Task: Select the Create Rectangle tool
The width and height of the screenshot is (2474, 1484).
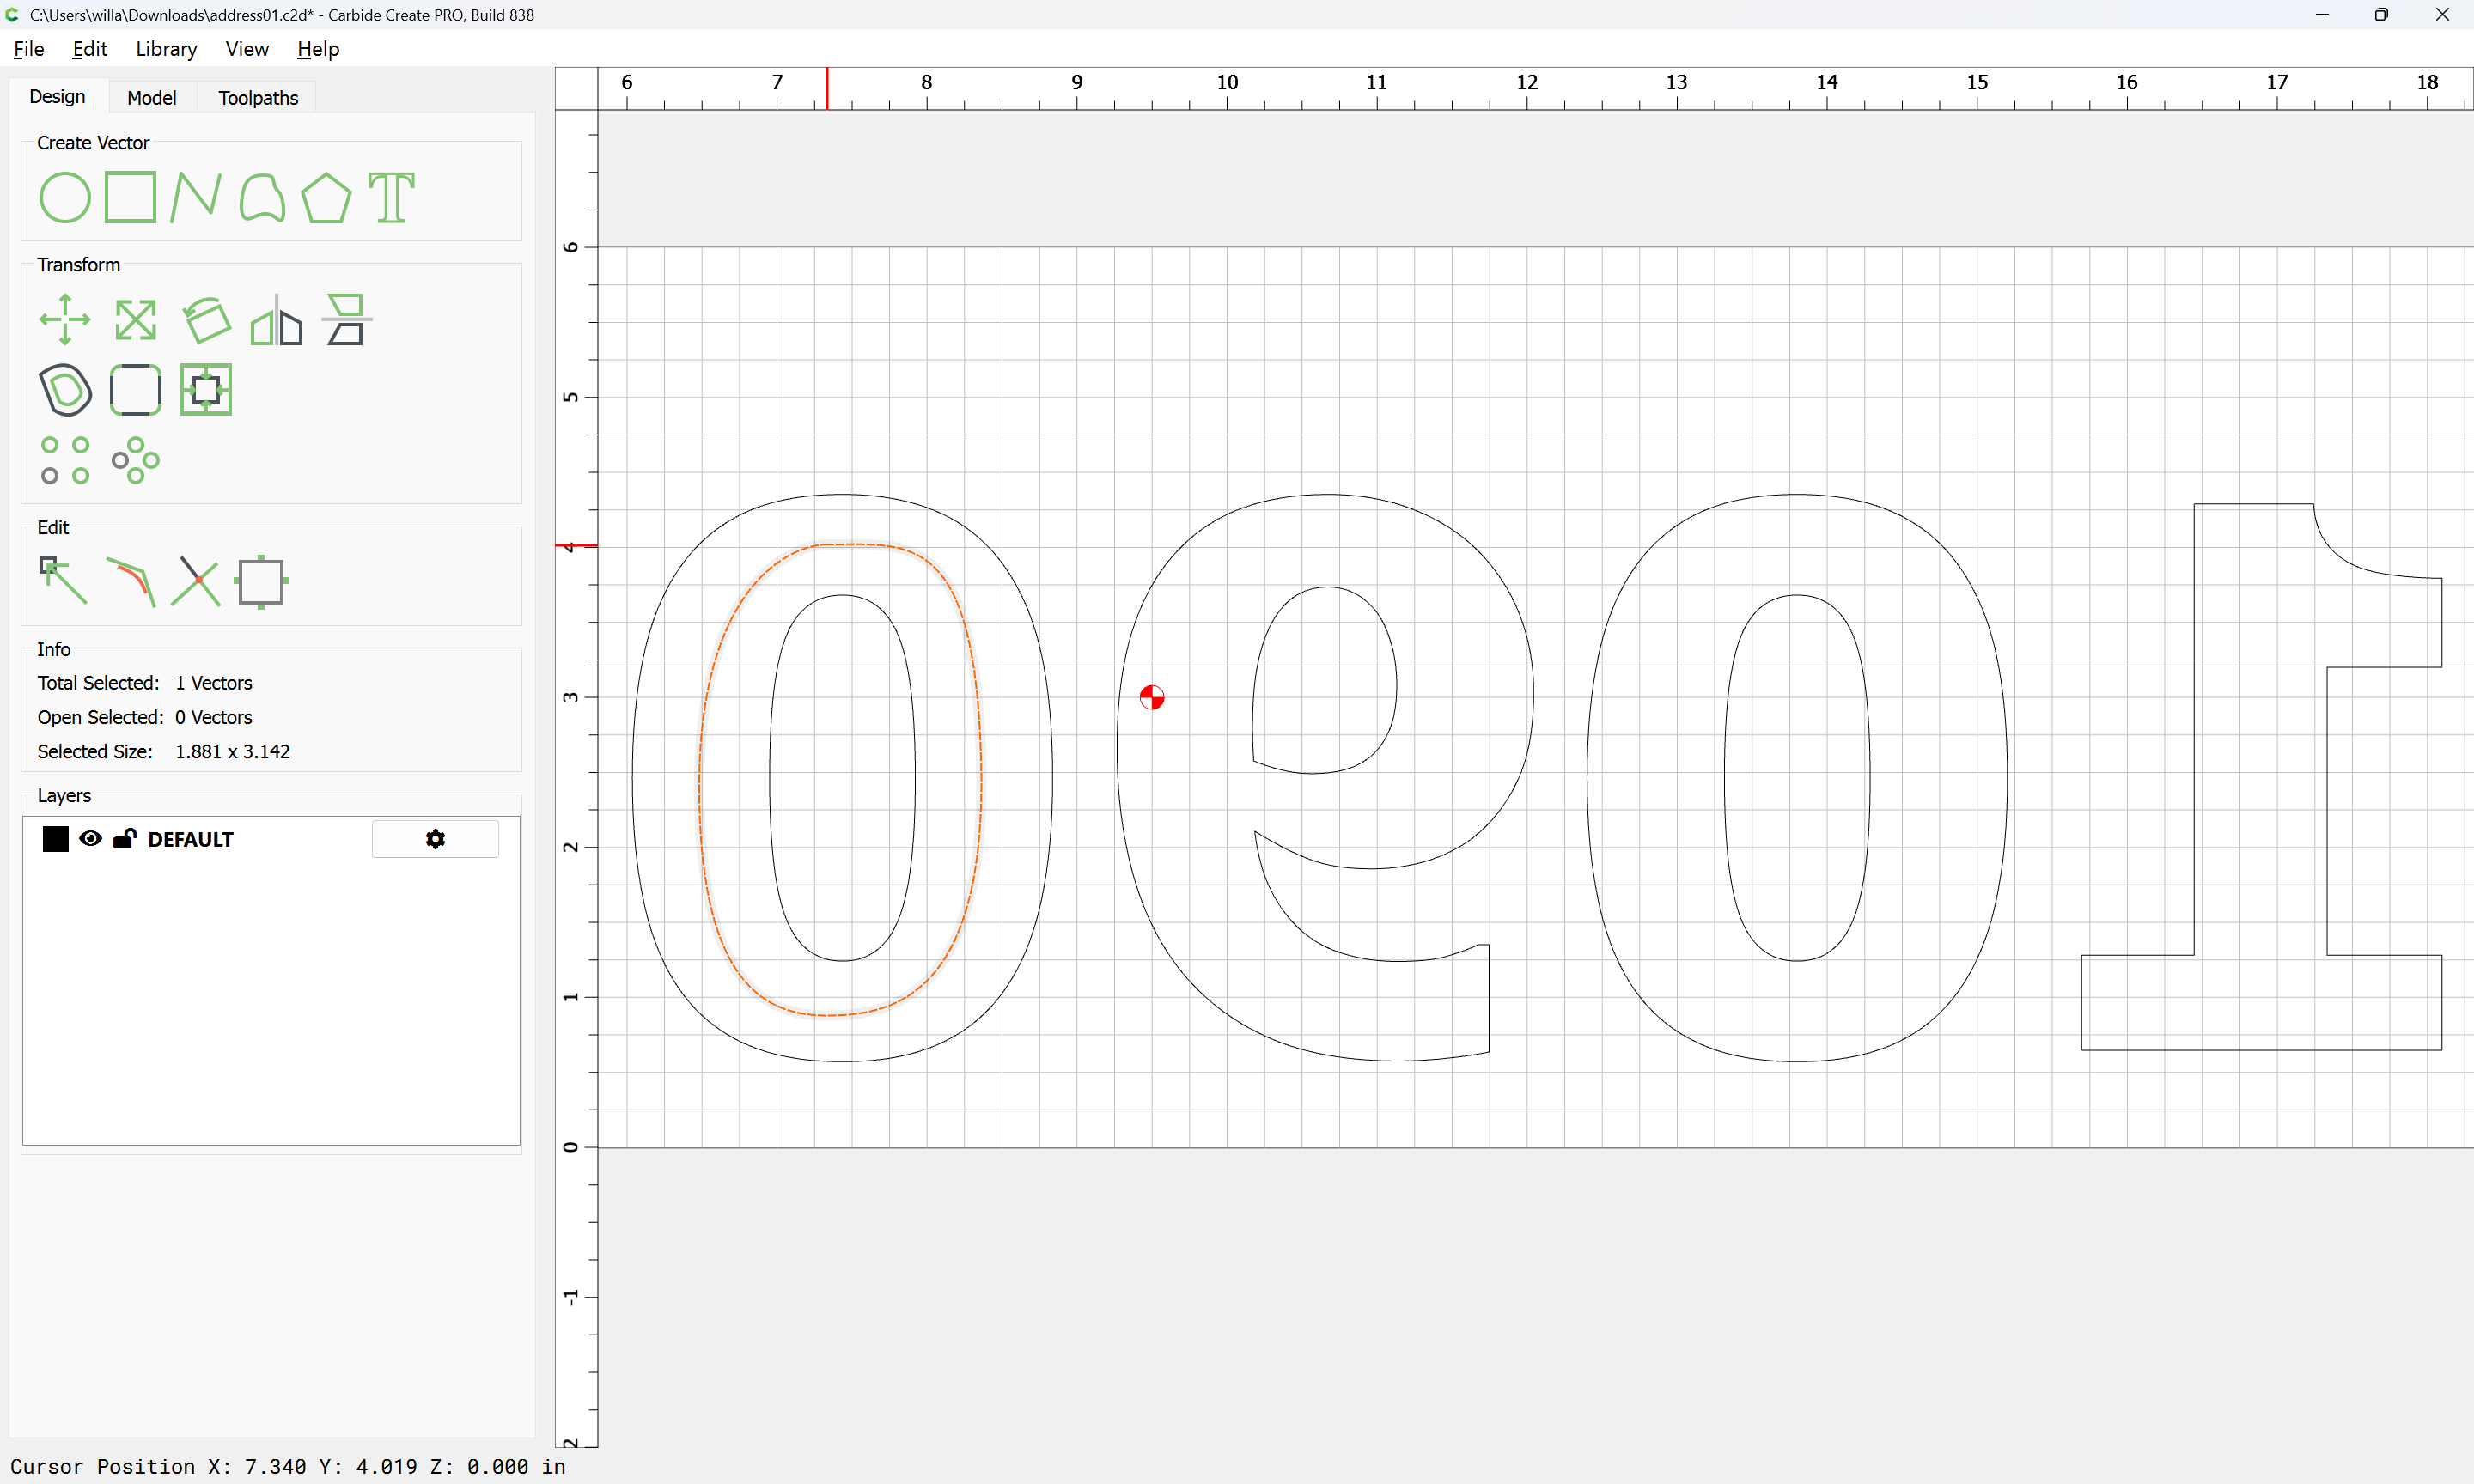Action: (x=130, y=197)
